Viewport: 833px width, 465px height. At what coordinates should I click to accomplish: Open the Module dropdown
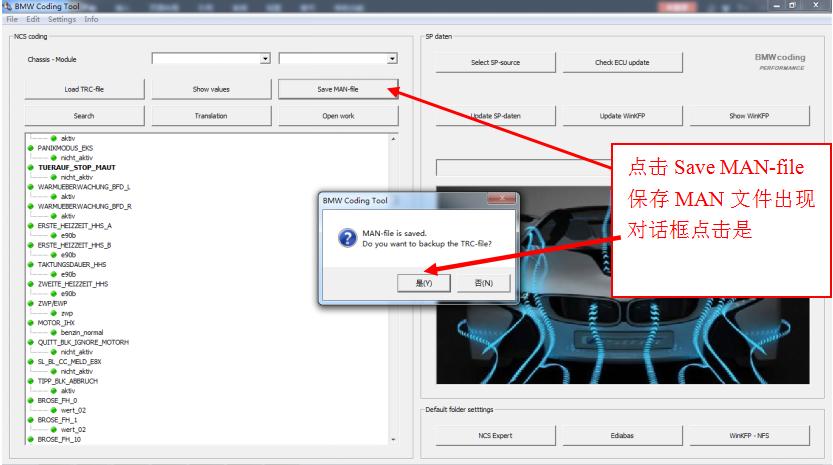click(338, 58)
